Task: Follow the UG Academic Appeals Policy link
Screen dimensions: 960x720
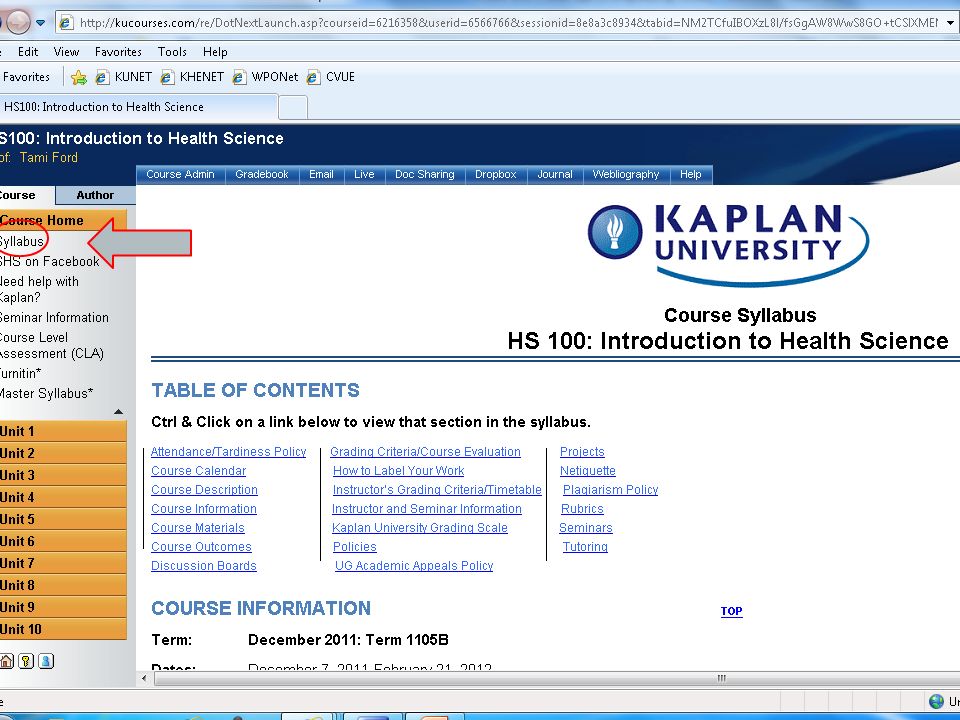Action: pyautogui.click(x=414, y=566)
